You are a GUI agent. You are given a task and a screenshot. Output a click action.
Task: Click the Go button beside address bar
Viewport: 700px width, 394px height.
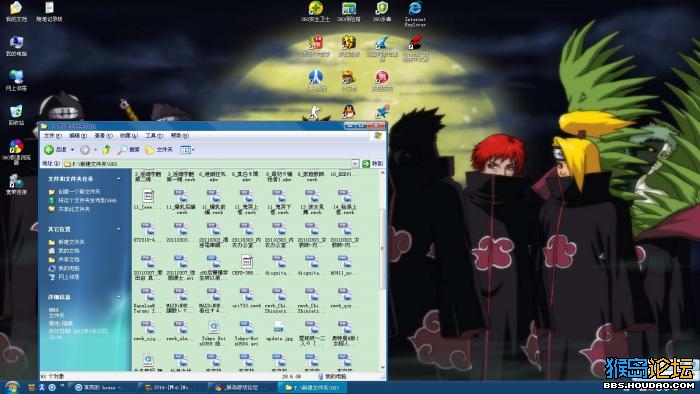pyautogui.click(x=373, y=164)
